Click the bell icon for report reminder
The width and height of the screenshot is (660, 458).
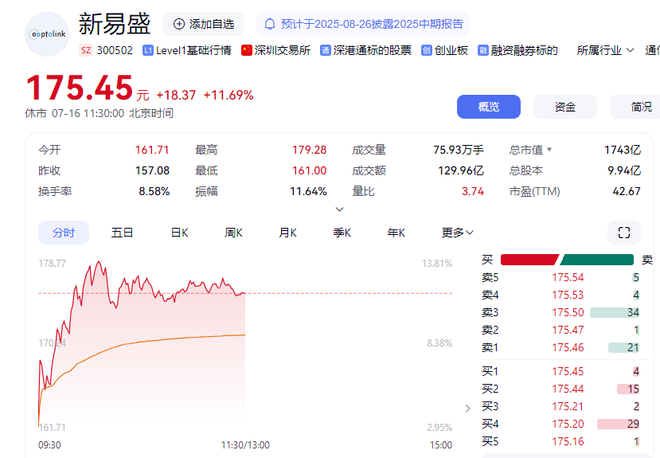coord(269,23)
